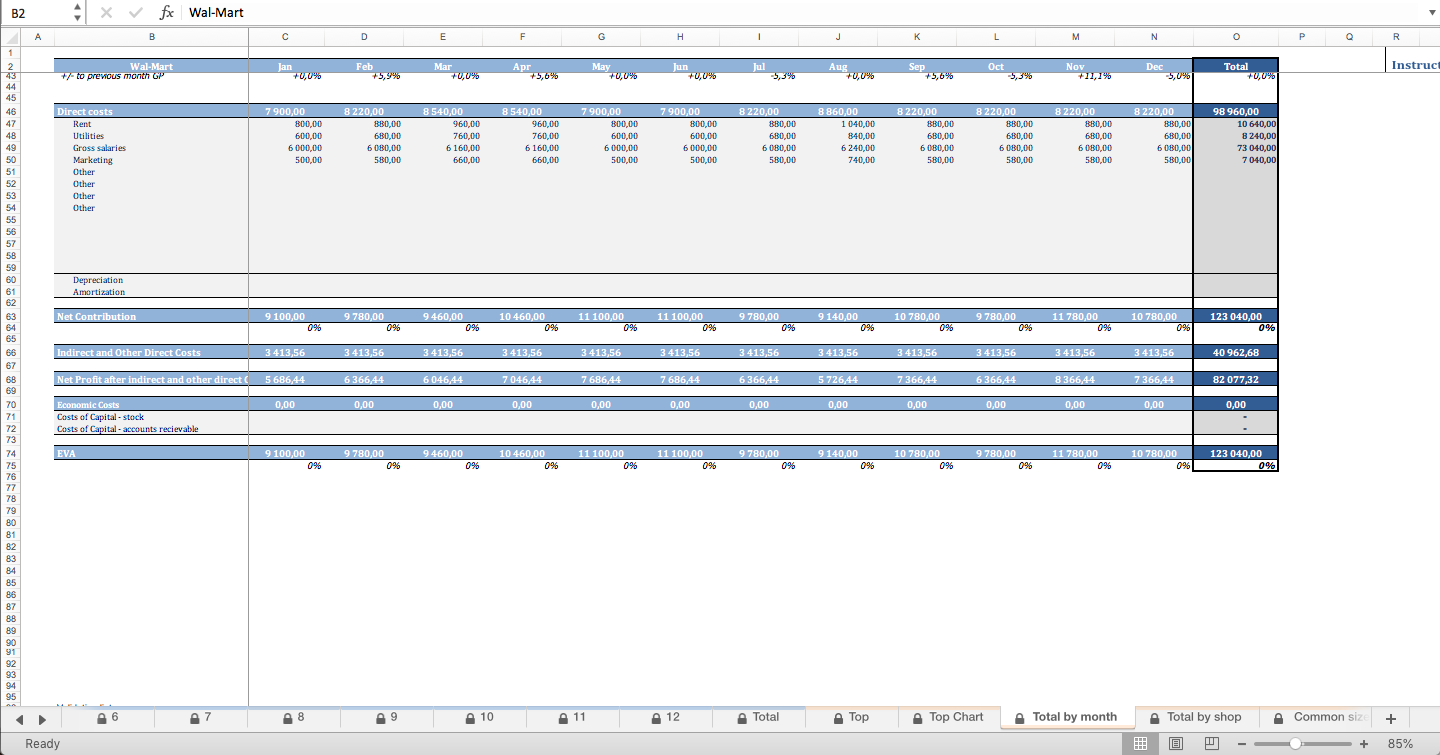The image size is (1440, 755).
Task: Switch to sheet tab 8
Action: pyautogui.click(x=294, y=717)
